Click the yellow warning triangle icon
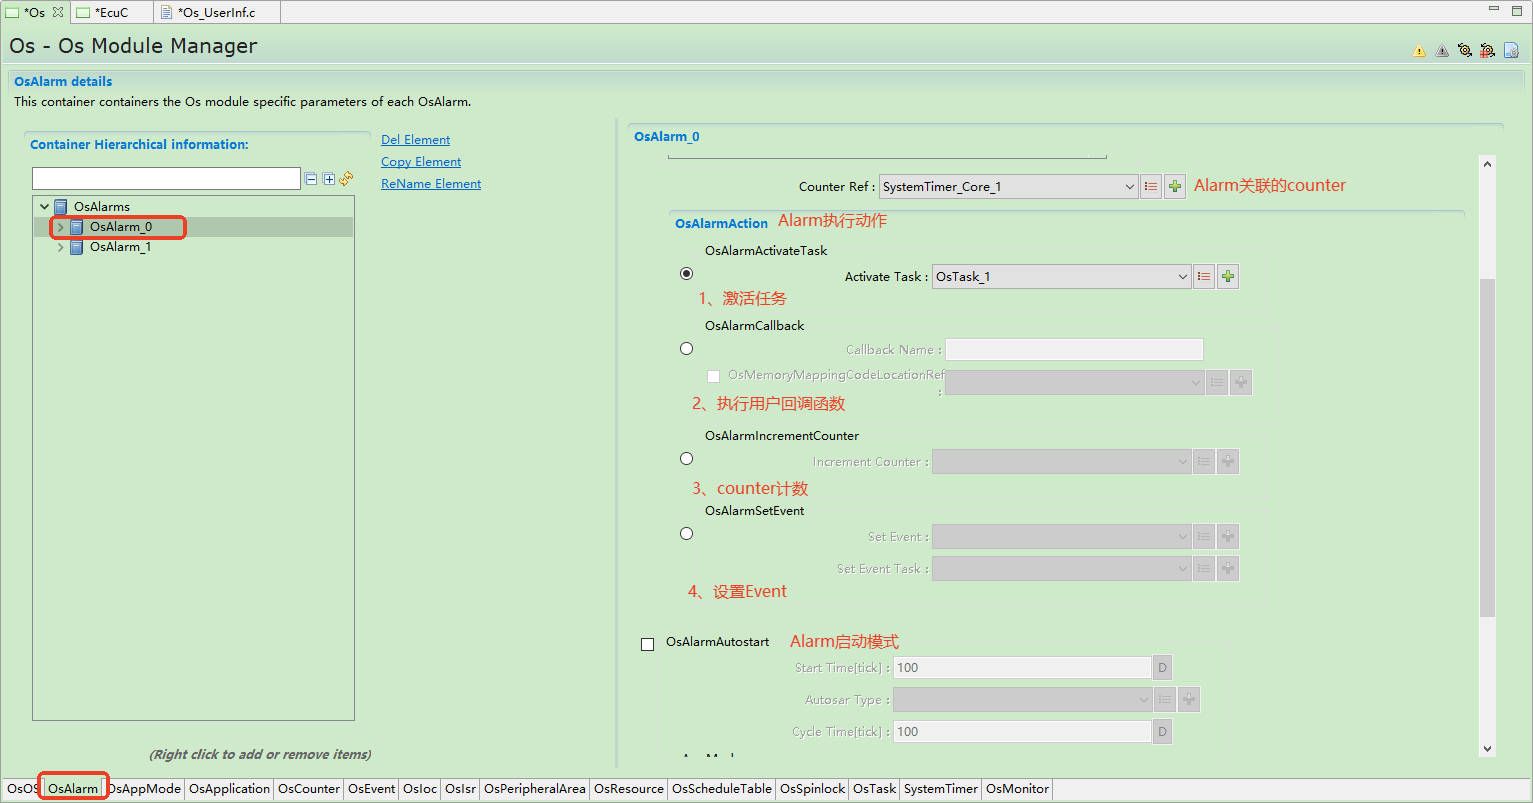 coord(1419,51)
